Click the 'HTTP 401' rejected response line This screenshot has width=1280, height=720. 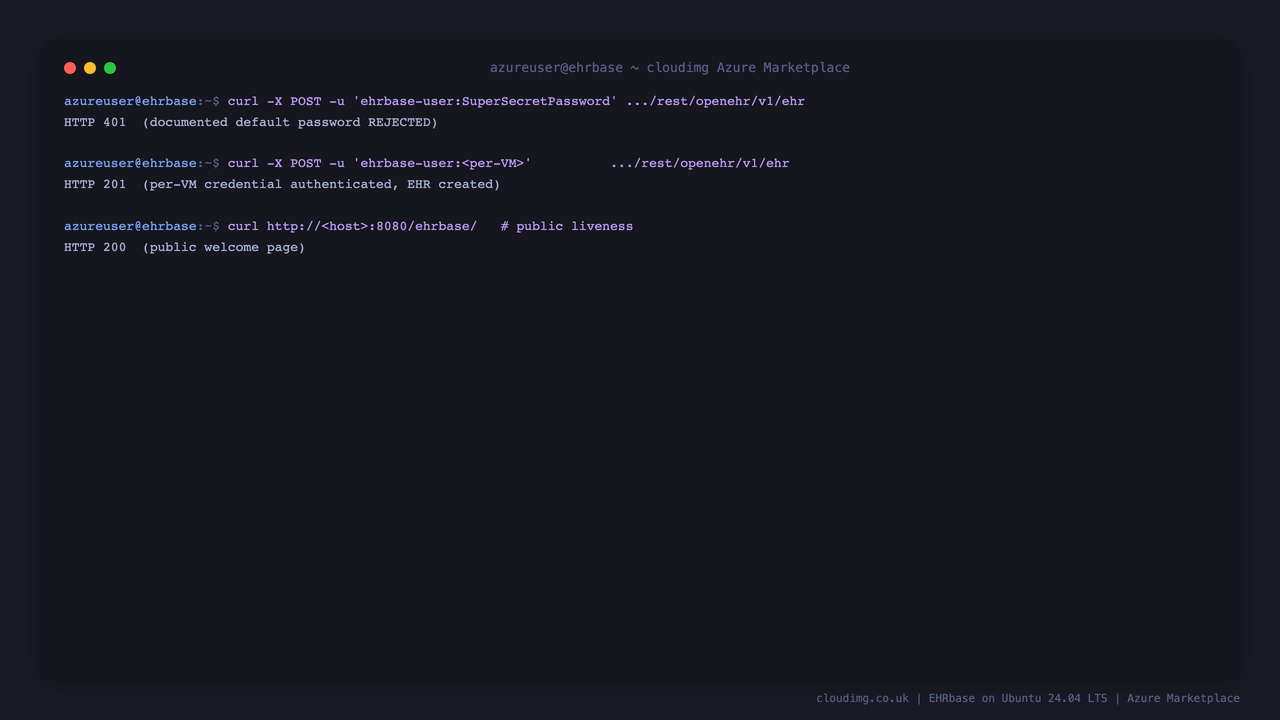251,122
